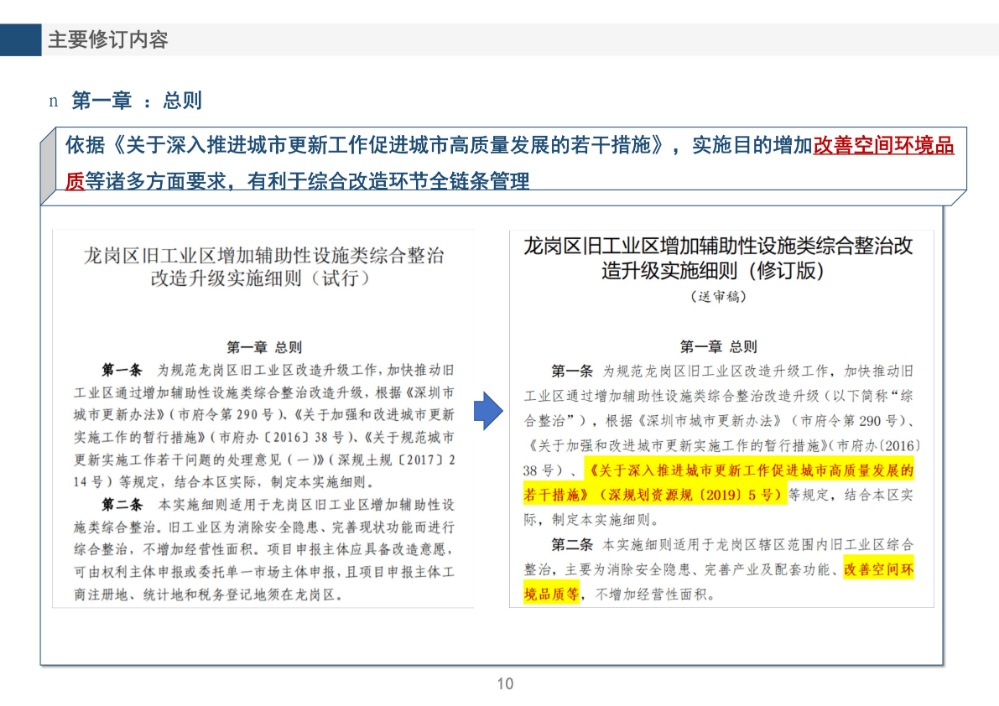999x706 pixels.
Task: Click the title 造升级实施细则(修订版)
Action: point(712,271)
